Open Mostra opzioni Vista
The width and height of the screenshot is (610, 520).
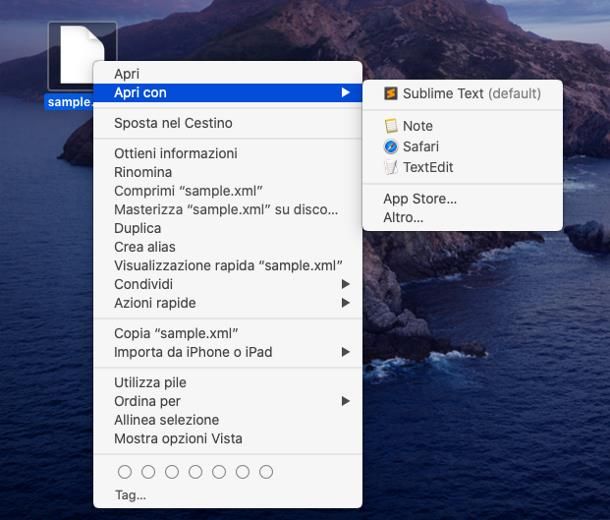coord(228,439)
